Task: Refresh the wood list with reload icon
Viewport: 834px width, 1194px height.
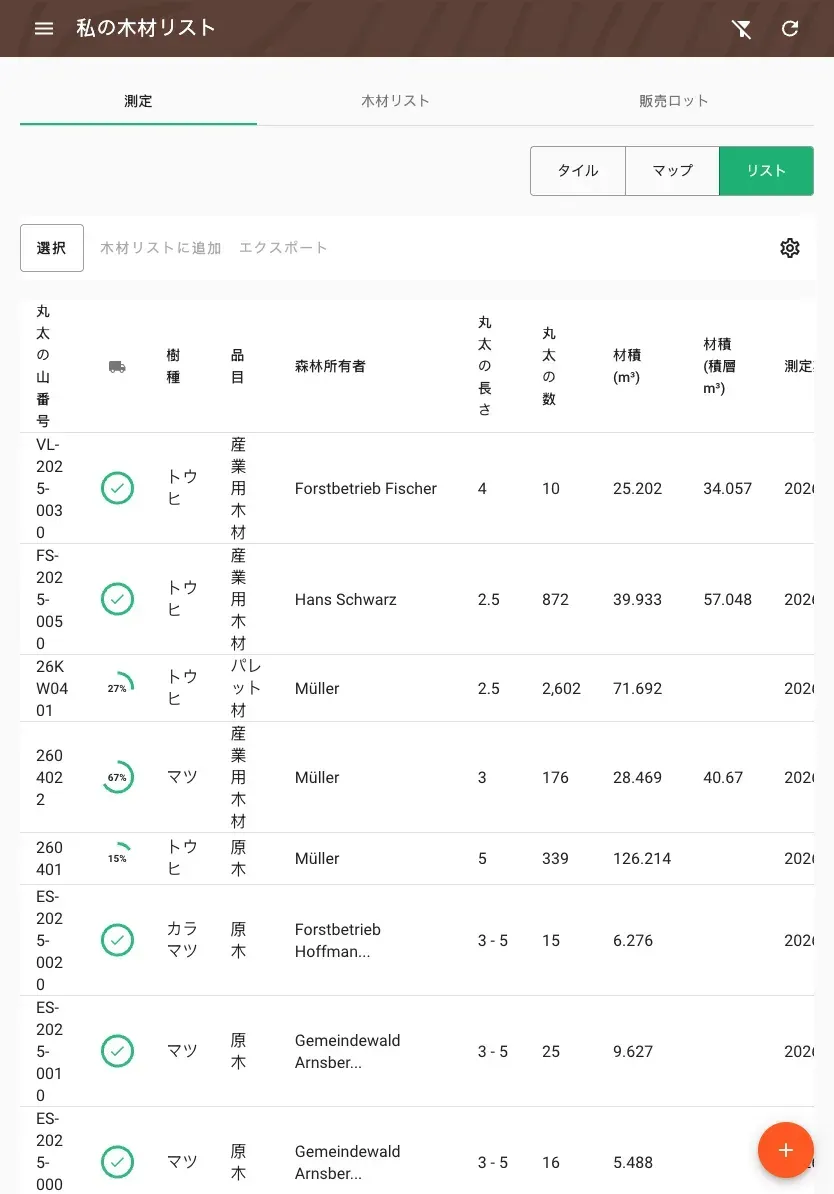Action: pos(790,29)
